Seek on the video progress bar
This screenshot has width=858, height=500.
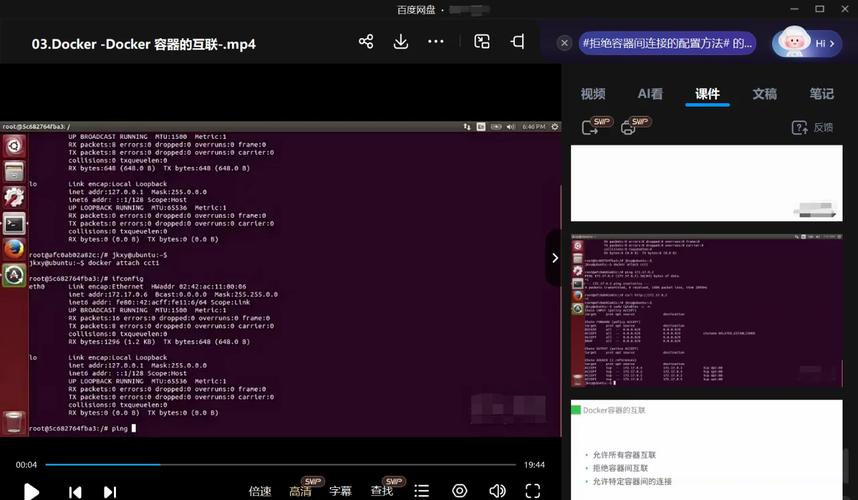(280, 464)
